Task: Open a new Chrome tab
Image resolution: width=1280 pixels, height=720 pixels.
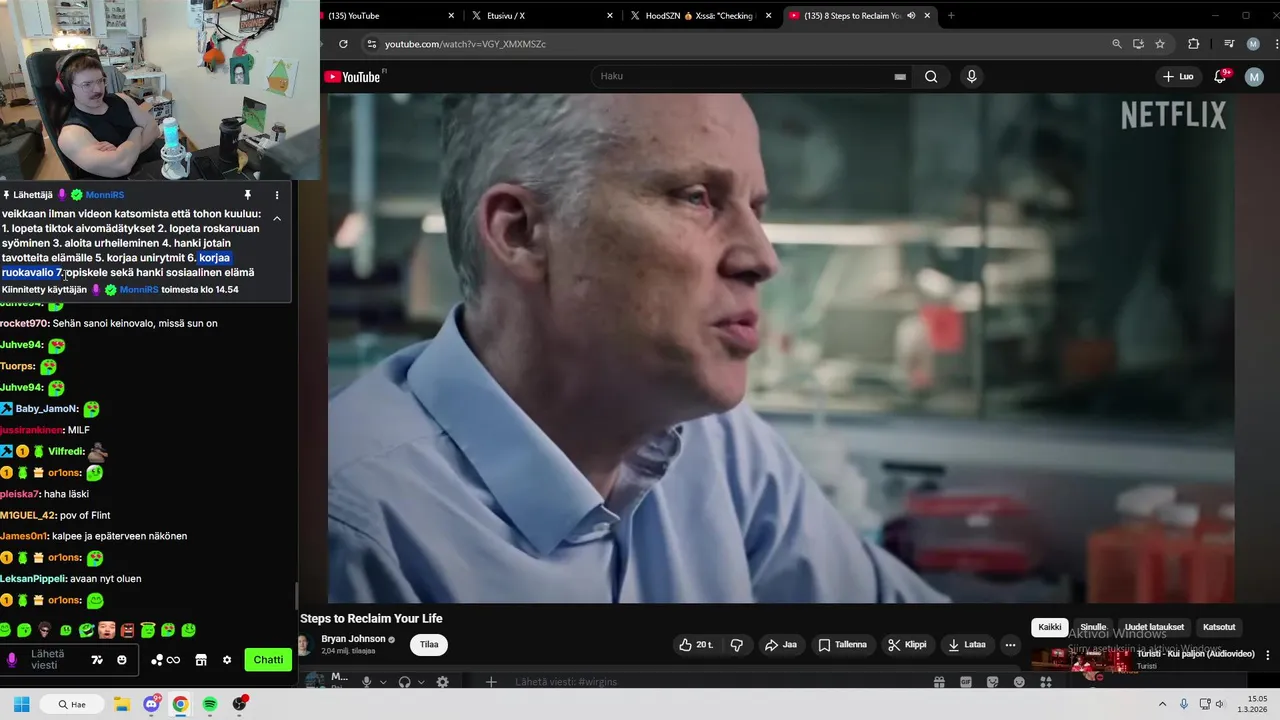Action: point(951,16)
